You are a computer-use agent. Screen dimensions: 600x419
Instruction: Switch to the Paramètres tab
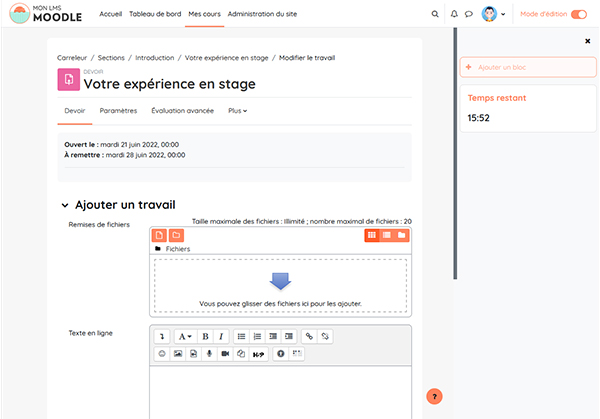coord(118,110)
